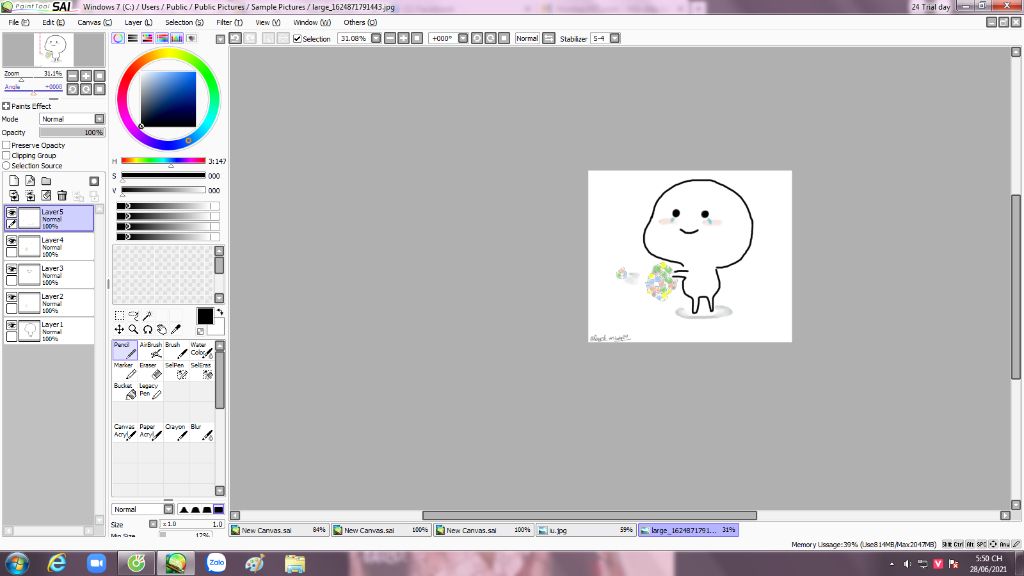Screen dimensions: 1024x576
Task: Select the Legacy Pen tool
Action: pos(150,391)
